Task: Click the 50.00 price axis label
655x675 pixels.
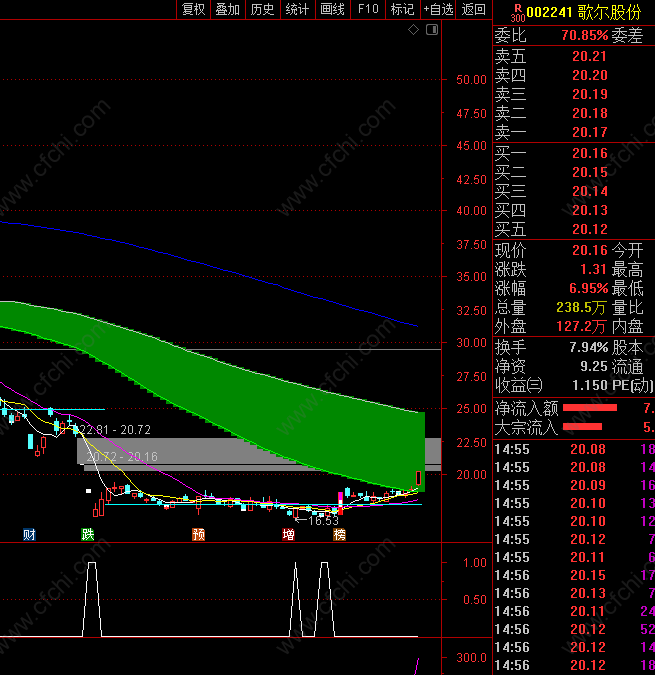Action: (x=471, y=80)
